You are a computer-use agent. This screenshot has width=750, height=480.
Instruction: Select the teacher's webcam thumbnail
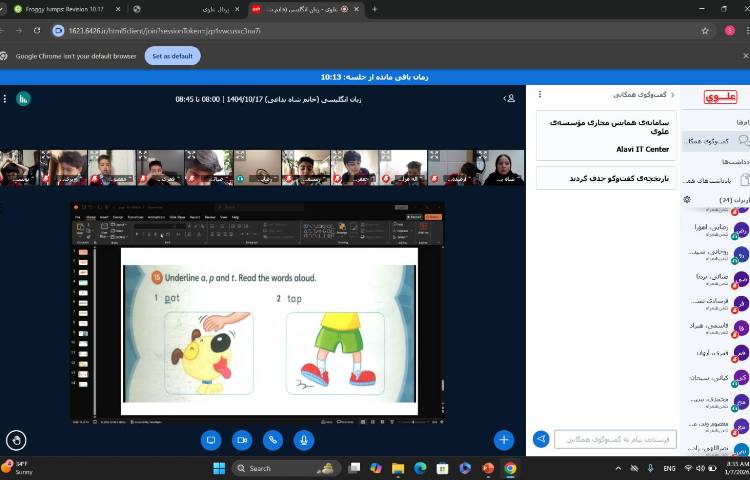pos(504,167)
